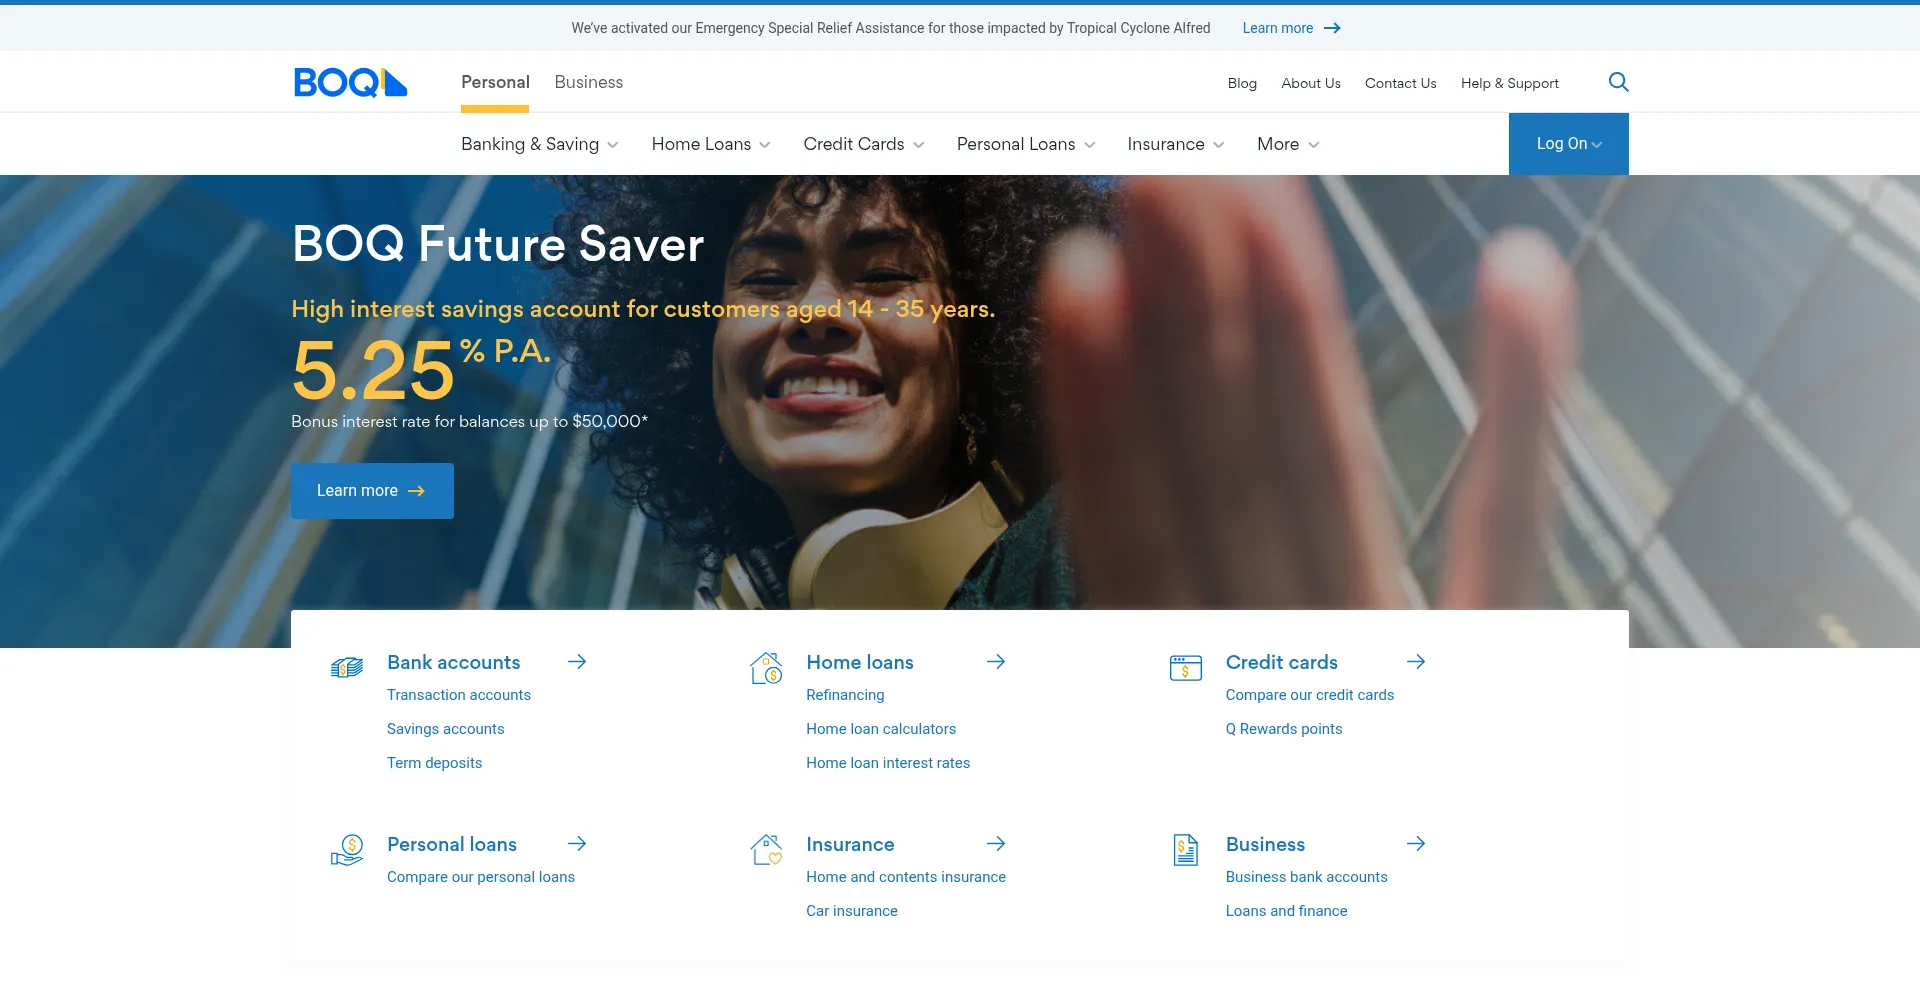Click the BOQ logo
Image resolution: width=1920 pixels, height=993 pixels.
(x=349, y=82)
